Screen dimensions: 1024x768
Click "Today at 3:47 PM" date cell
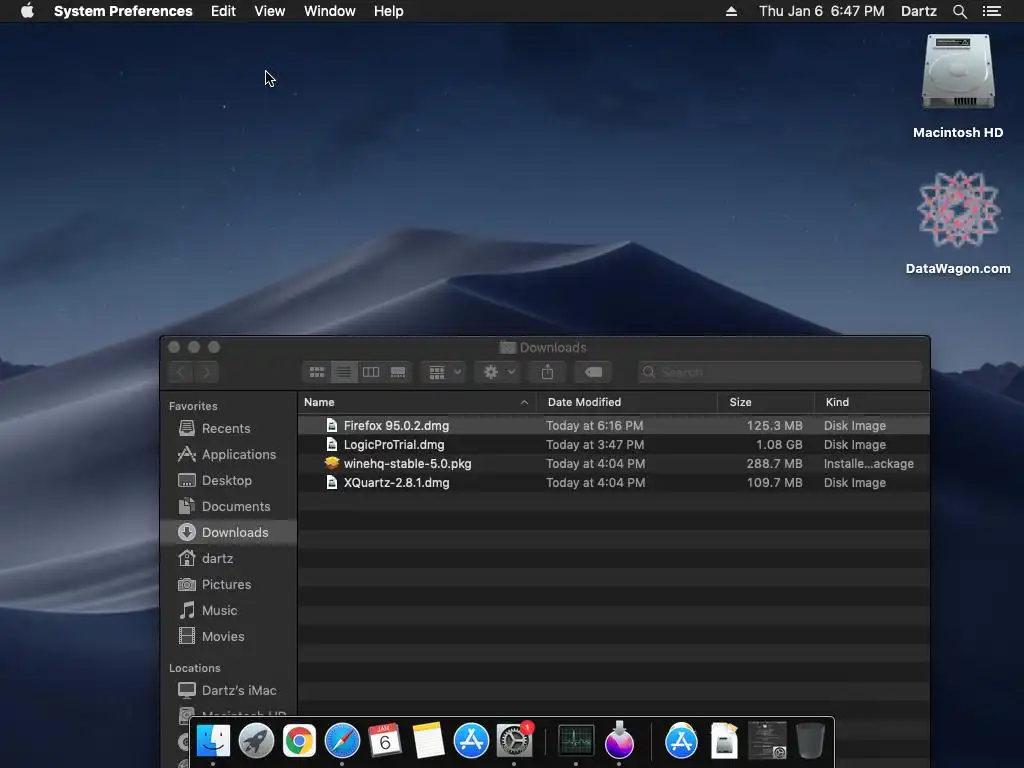595,445
